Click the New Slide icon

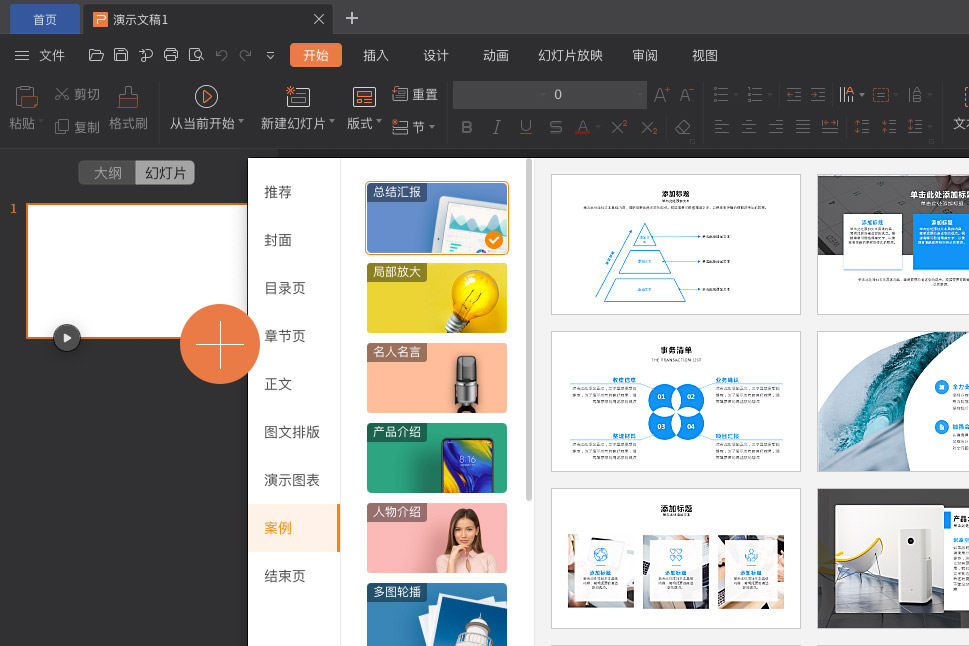click(x=298, y=96)
